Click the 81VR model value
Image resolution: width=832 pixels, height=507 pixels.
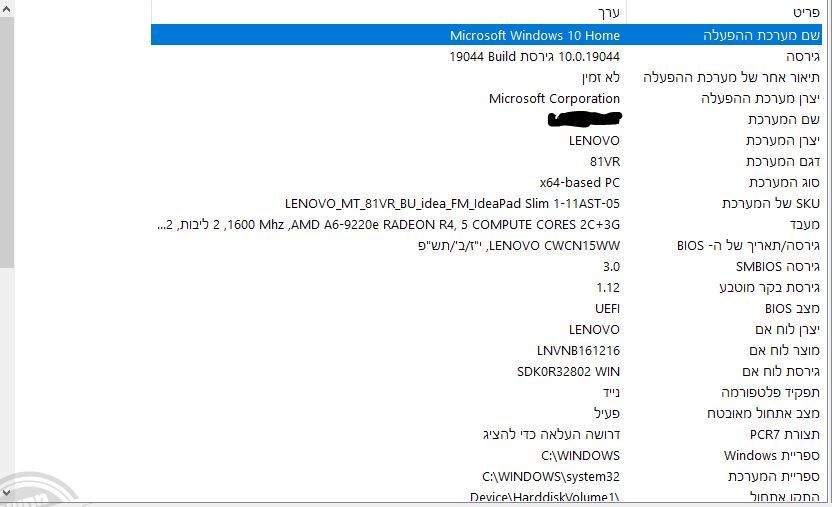coord(605,161)
